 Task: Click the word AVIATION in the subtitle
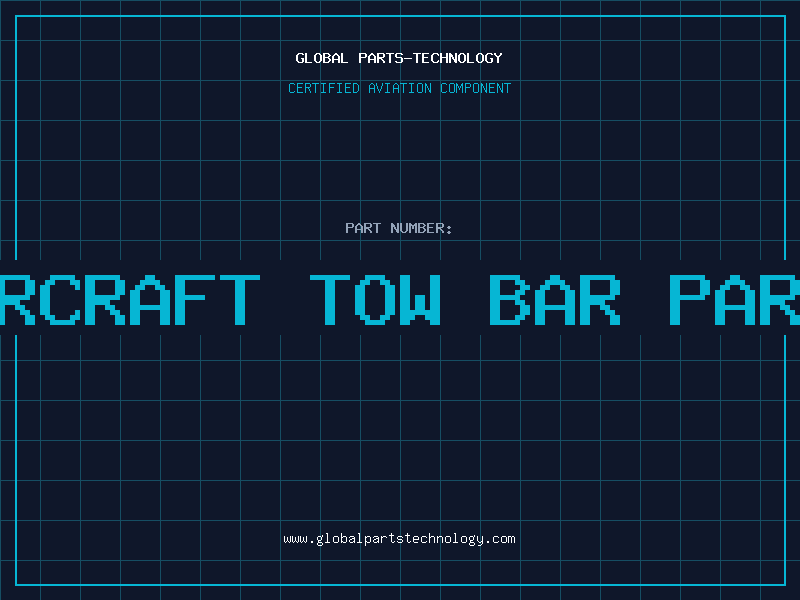pos(400,88)
